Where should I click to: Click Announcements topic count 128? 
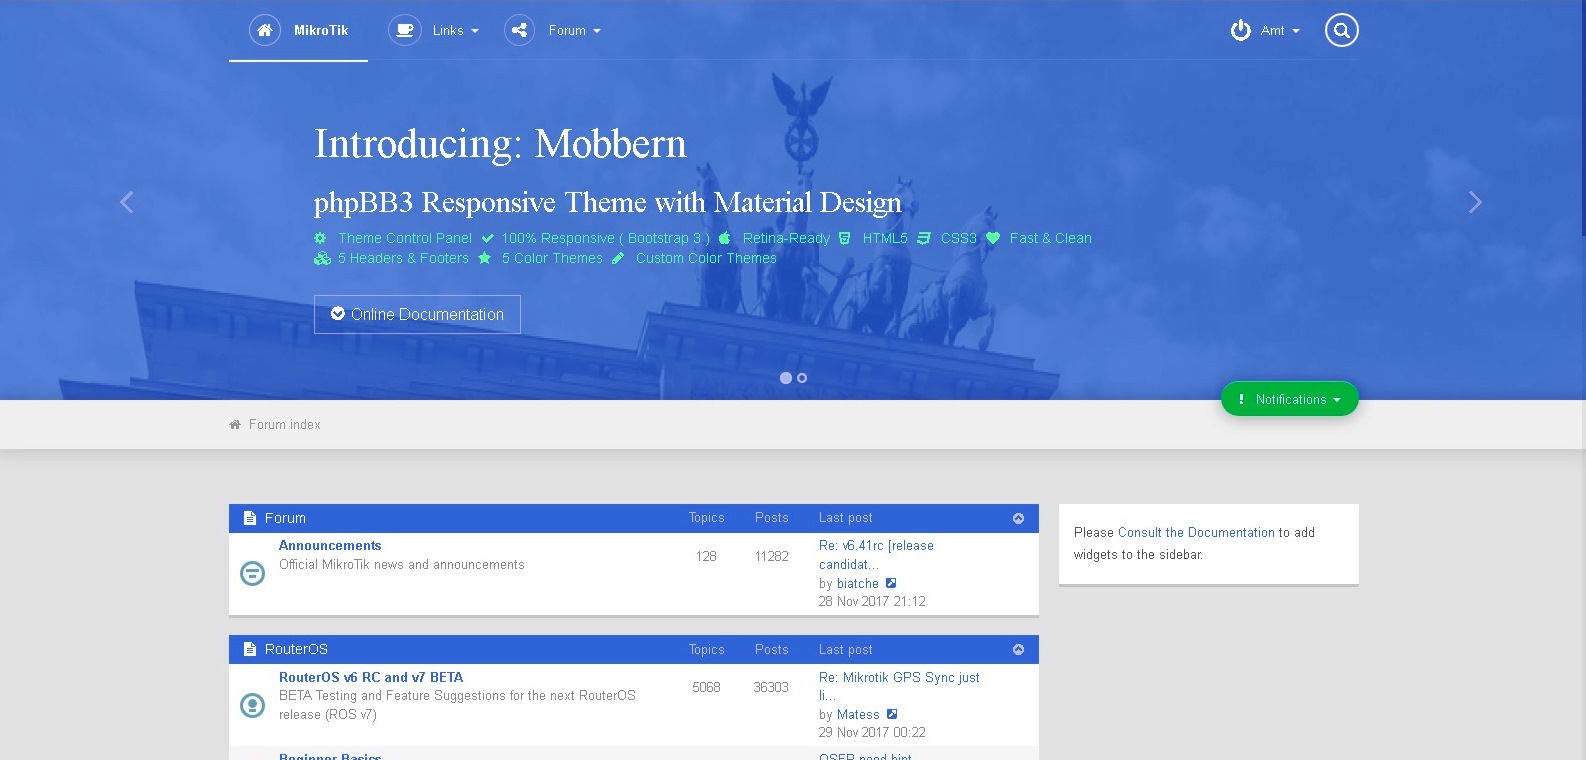(706, 556)
